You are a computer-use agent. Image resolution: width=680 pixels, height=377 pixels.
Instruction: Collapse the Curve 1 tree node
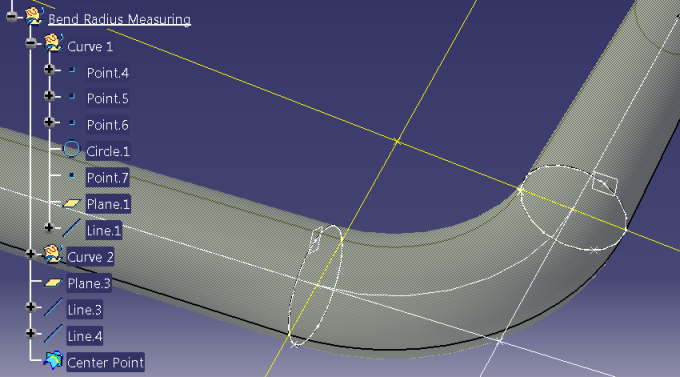tap(30, 43)
